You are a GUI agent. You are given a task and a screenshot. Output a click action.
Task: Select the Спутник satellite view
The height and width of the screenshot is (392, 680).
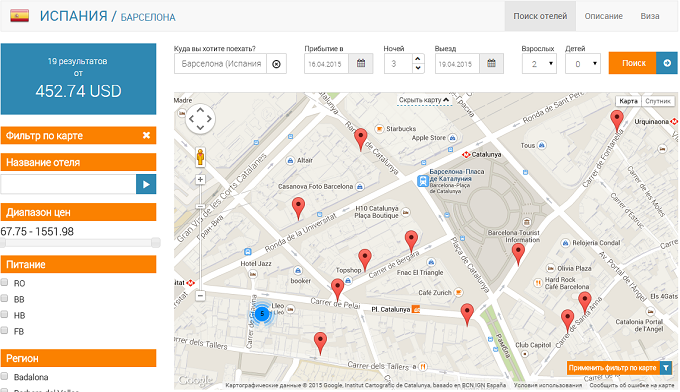pos(658,101)
